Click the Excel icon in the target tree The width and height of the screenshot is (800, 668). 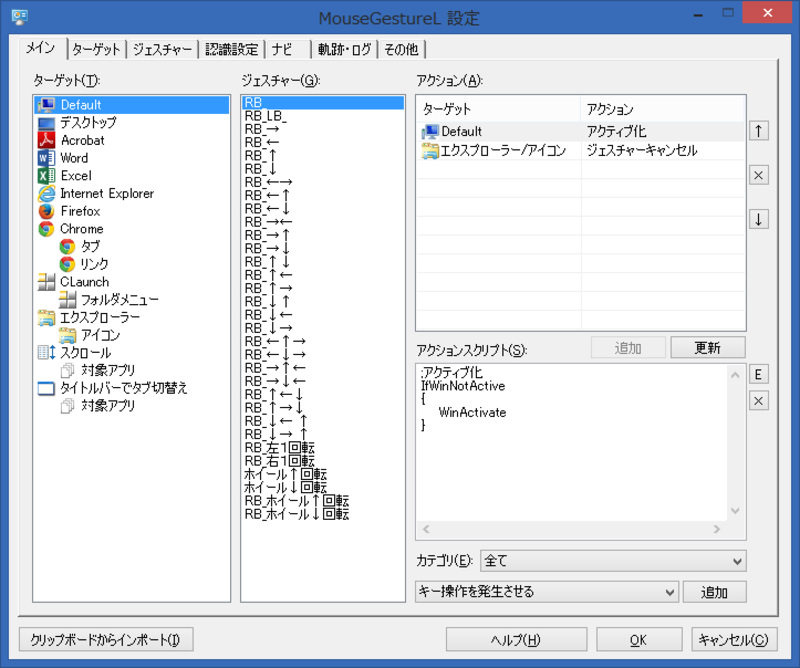pyautogui.click(x=46, y=176)
